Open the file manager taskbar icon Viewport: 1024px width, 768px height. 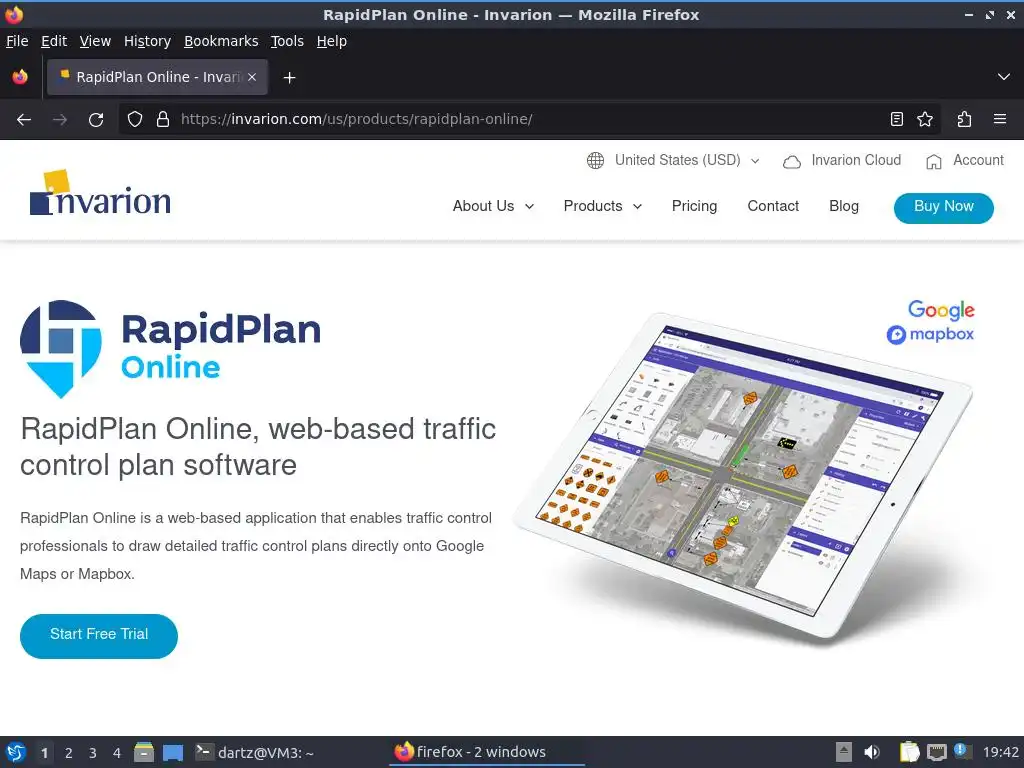coord(144,752)
